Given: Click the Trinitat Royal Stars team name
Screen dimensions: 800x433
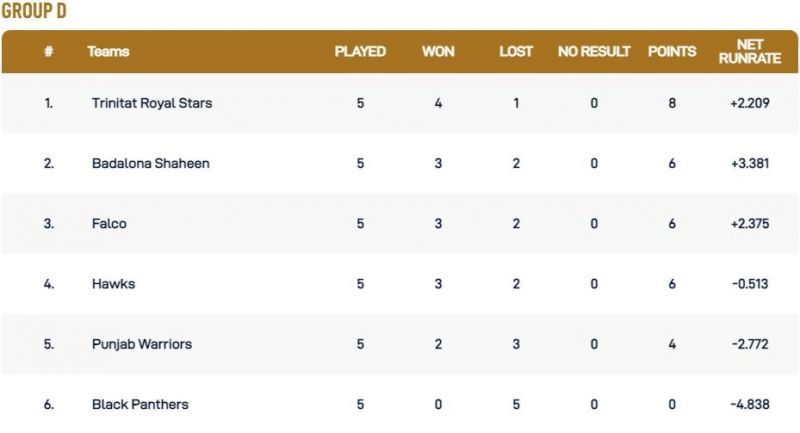Looking at the screenshot, I should coord(151,103).
